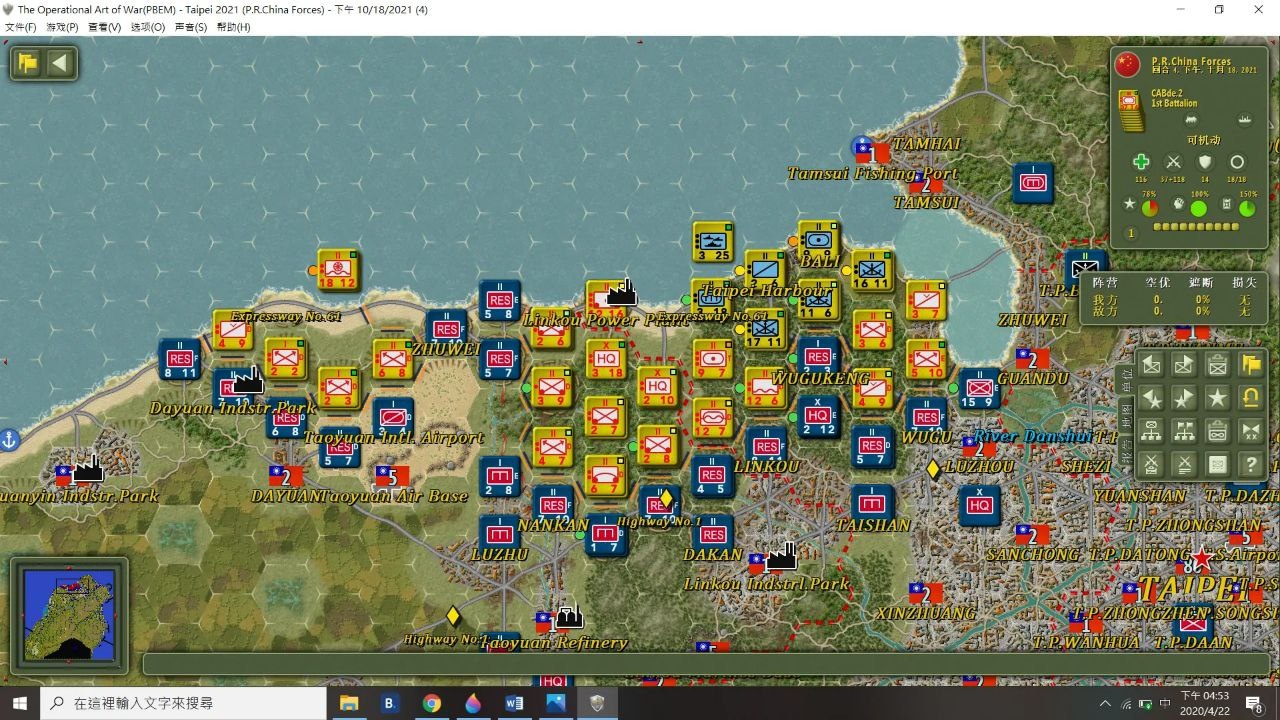Image resolution: width=1280 pixels, height=720 pixels.
Task: Click the P.R. China flag emblem
Action: [x=1128, y=65]
